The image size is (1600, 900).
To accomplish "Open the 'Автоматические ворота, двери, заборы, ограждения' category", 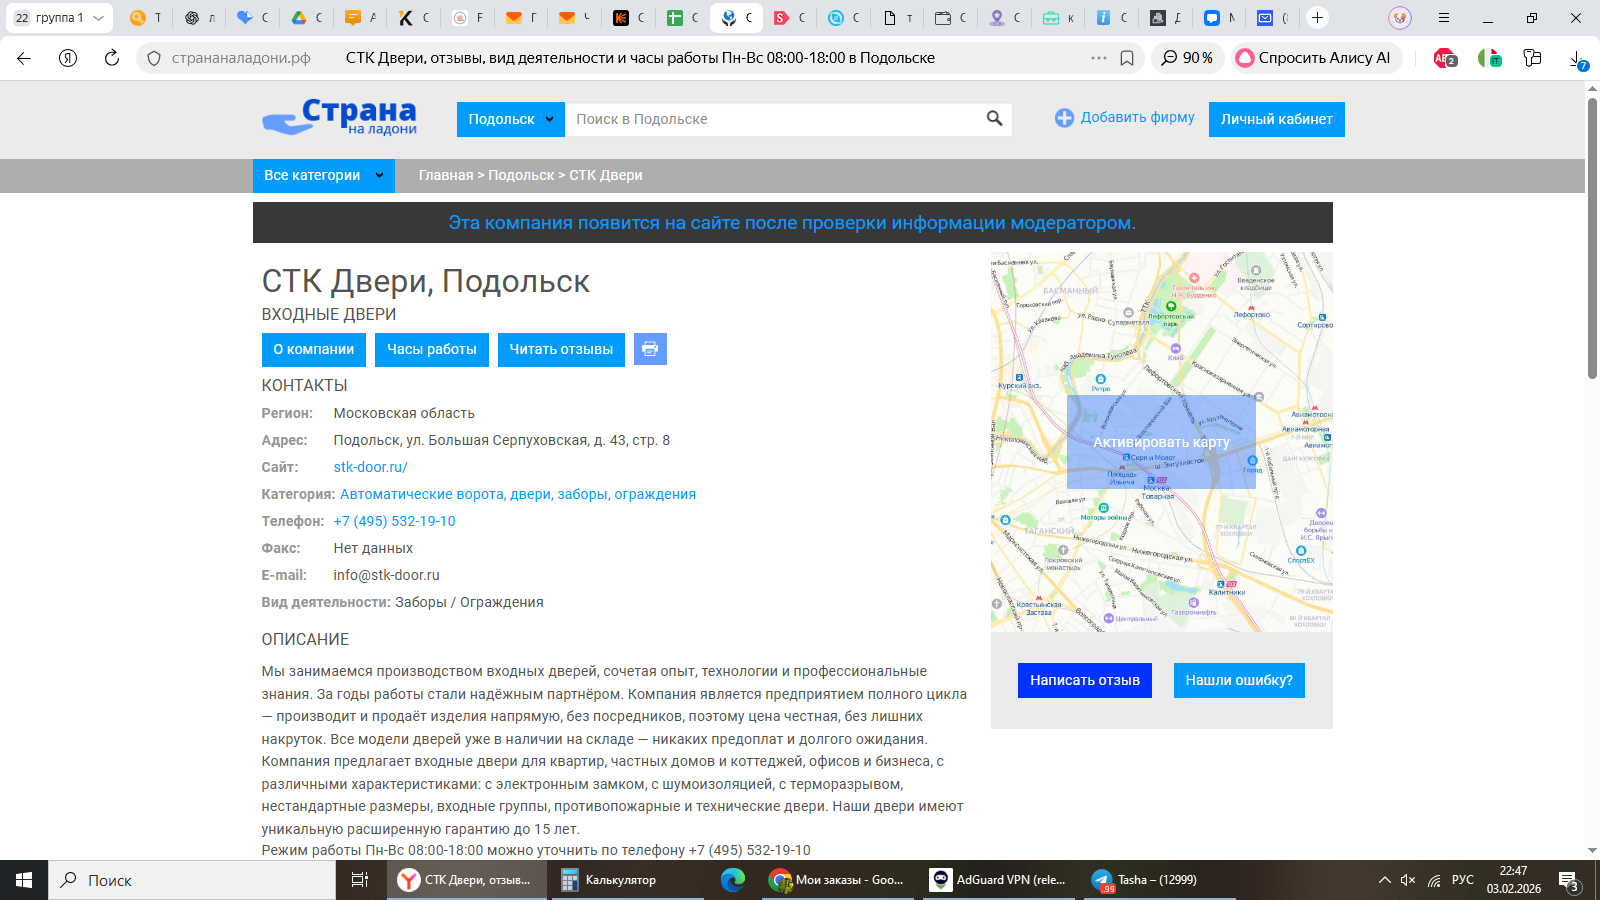I will pyautogui.click(x=518, y=494).
